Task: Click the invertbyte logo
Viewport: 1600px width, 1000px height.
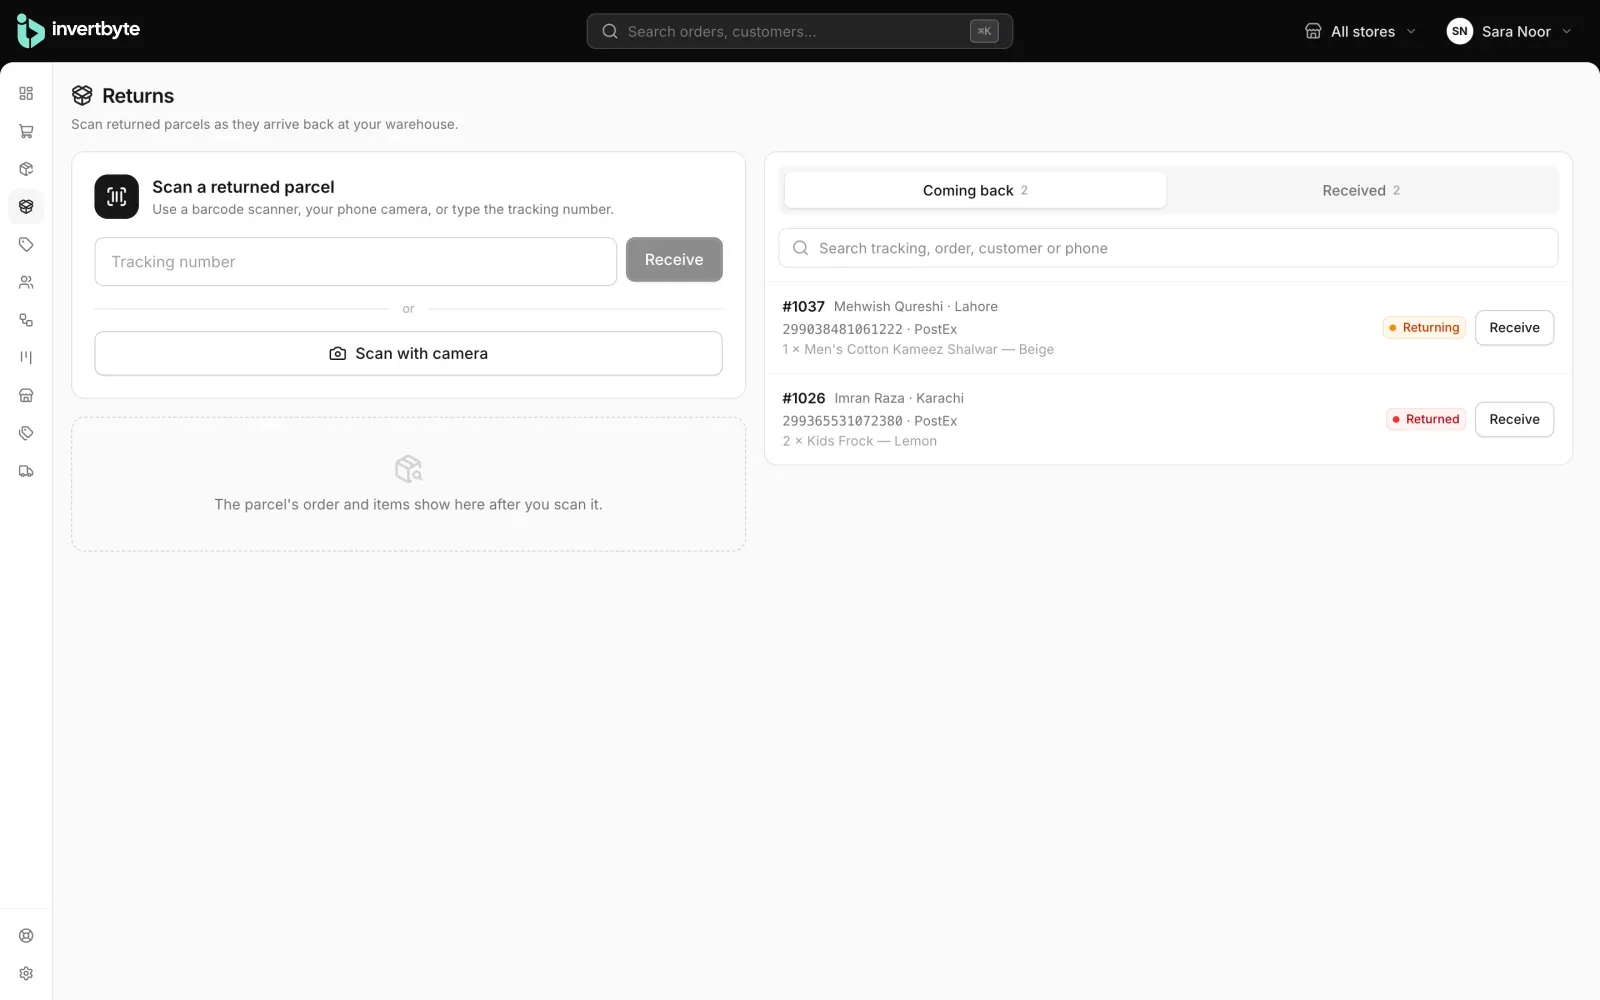Action: tap(78, 30)
